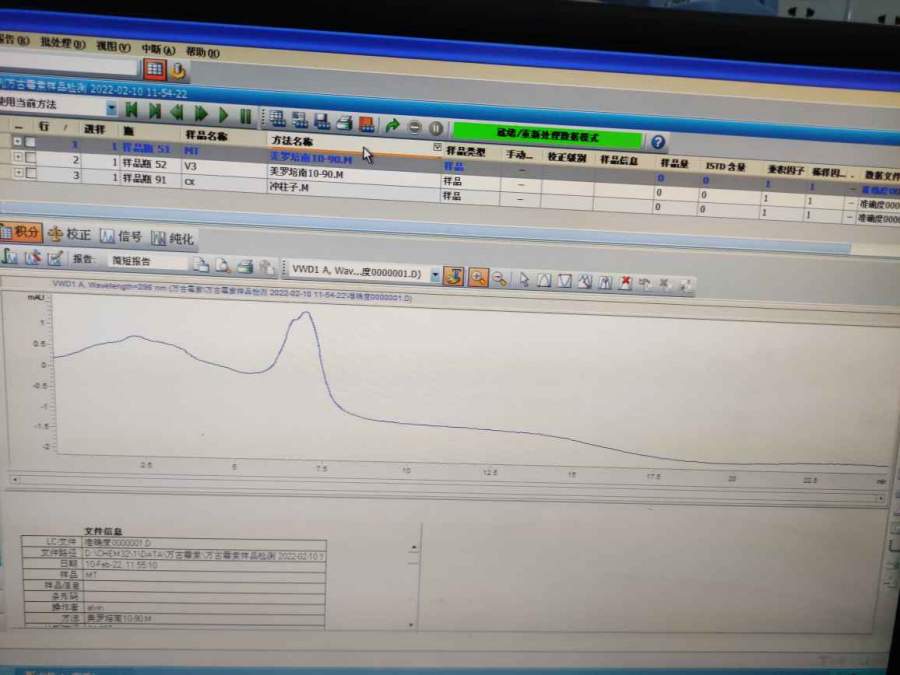Image resolution: width=900 pixels, height=675 pixels.
Task: Click the 简短报告 report style field
Action: [x=148, y=261]
